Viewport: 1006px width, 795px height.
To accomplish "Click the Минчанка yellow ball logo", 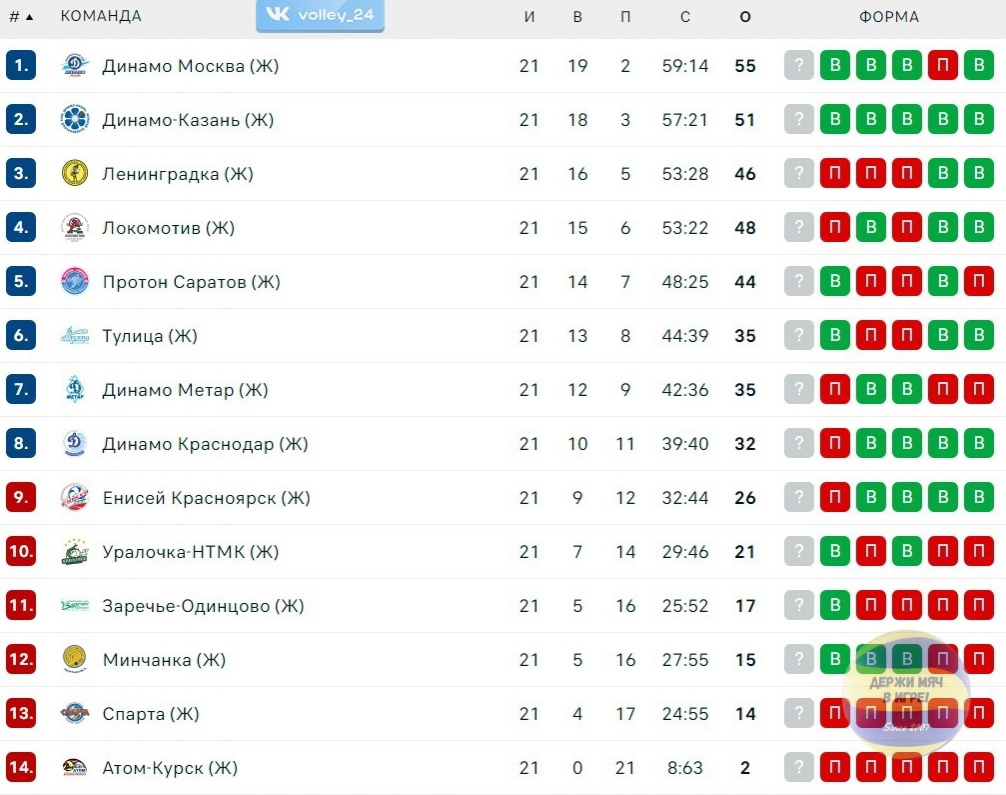I will pos(74,659).
